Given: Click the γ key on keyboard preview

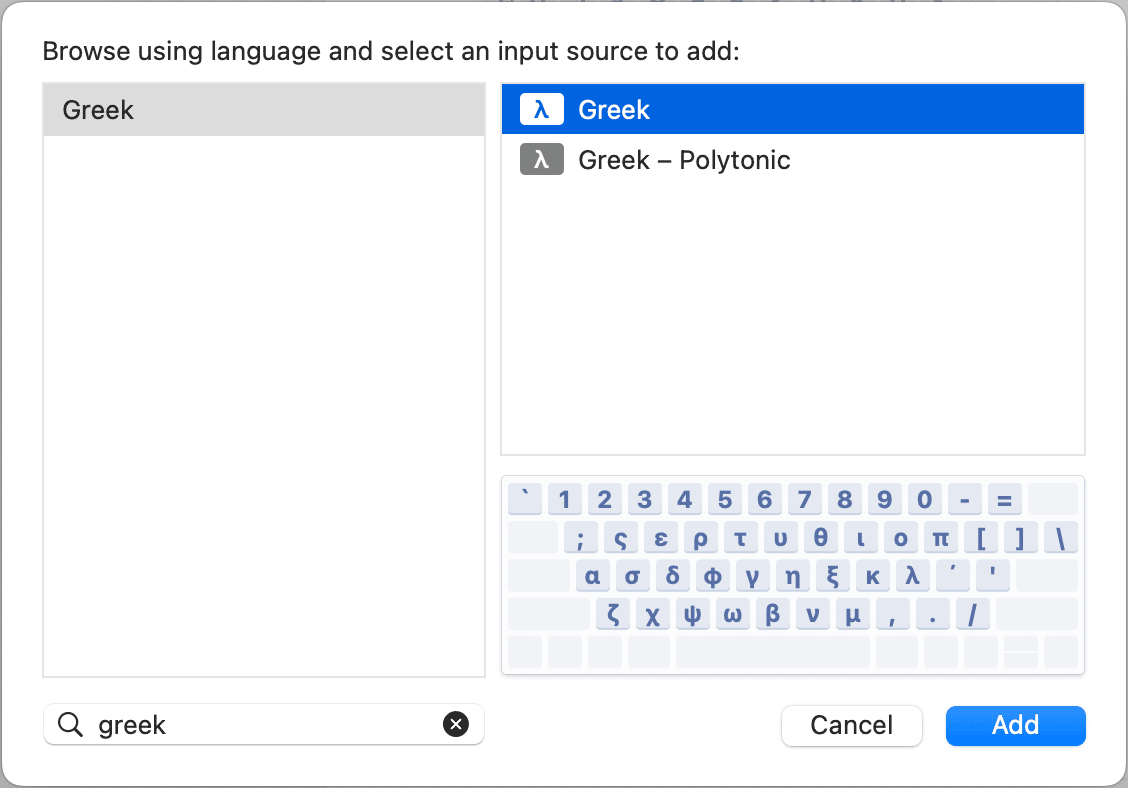Looking at the screenshot, I should pos(752,576).
